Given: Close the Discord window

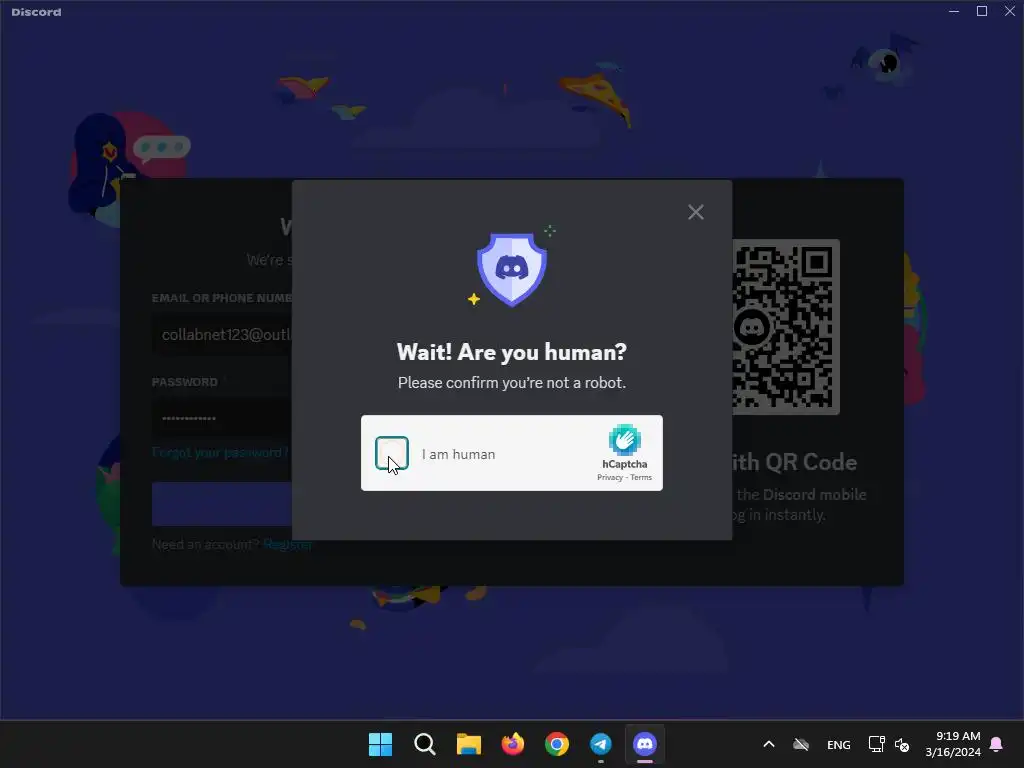Looking at the screenshot, I should click(x=1010, y=11).
